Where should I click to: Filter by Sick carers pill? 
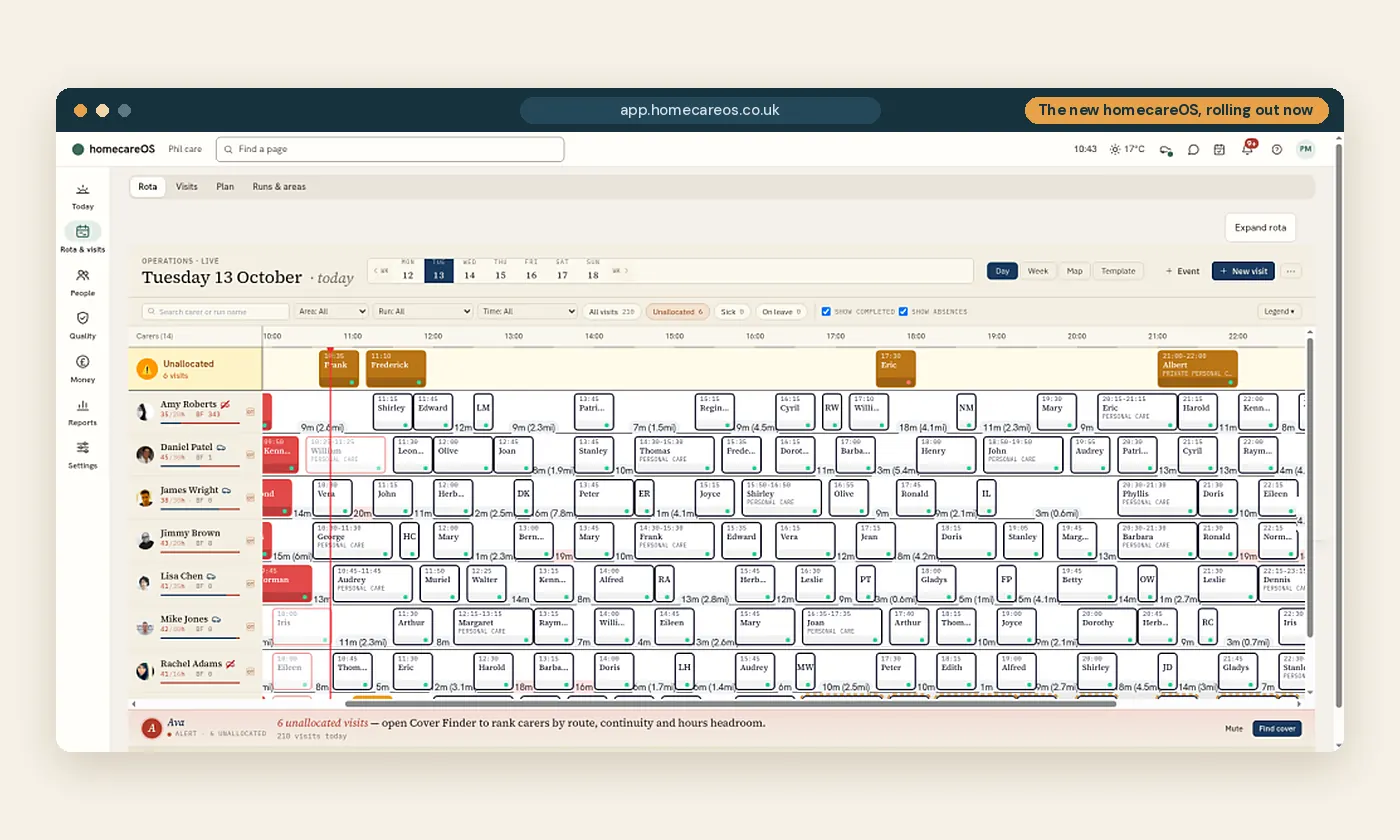point(732,312)
